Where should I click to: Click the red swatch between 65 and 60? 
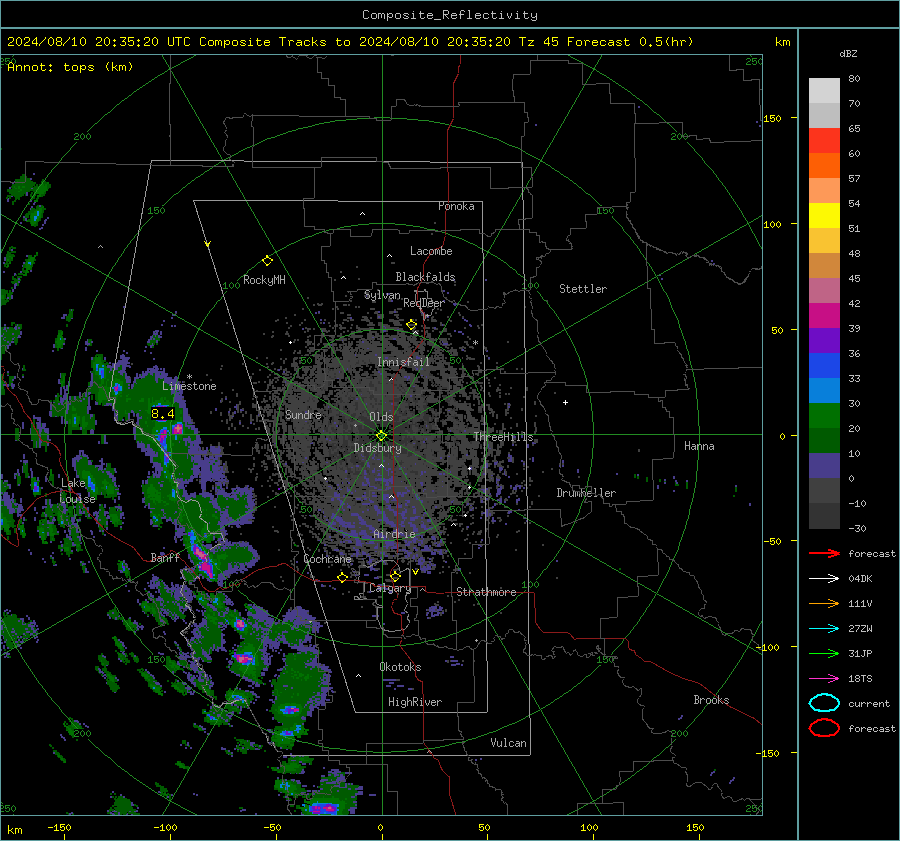tap(824, 141)
